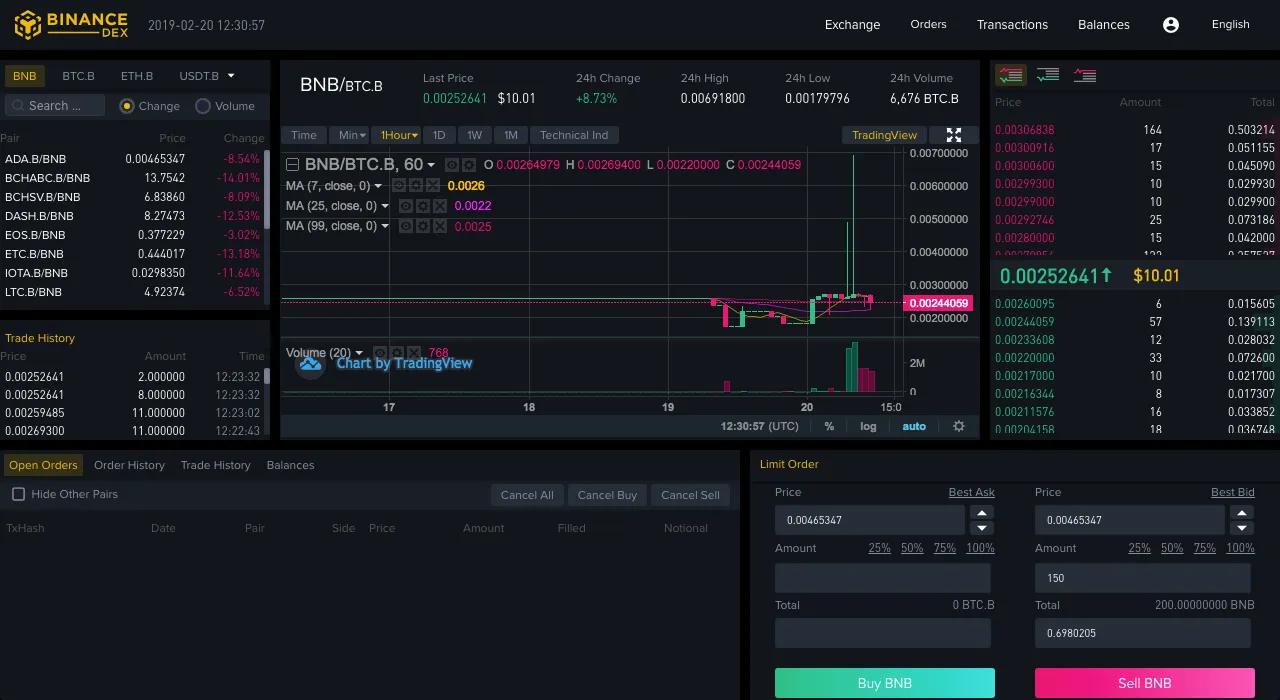1280x700 pixels.
Task: Collapse the chart legend box icon
Action: pyautogui.click(x=293, y=165)
